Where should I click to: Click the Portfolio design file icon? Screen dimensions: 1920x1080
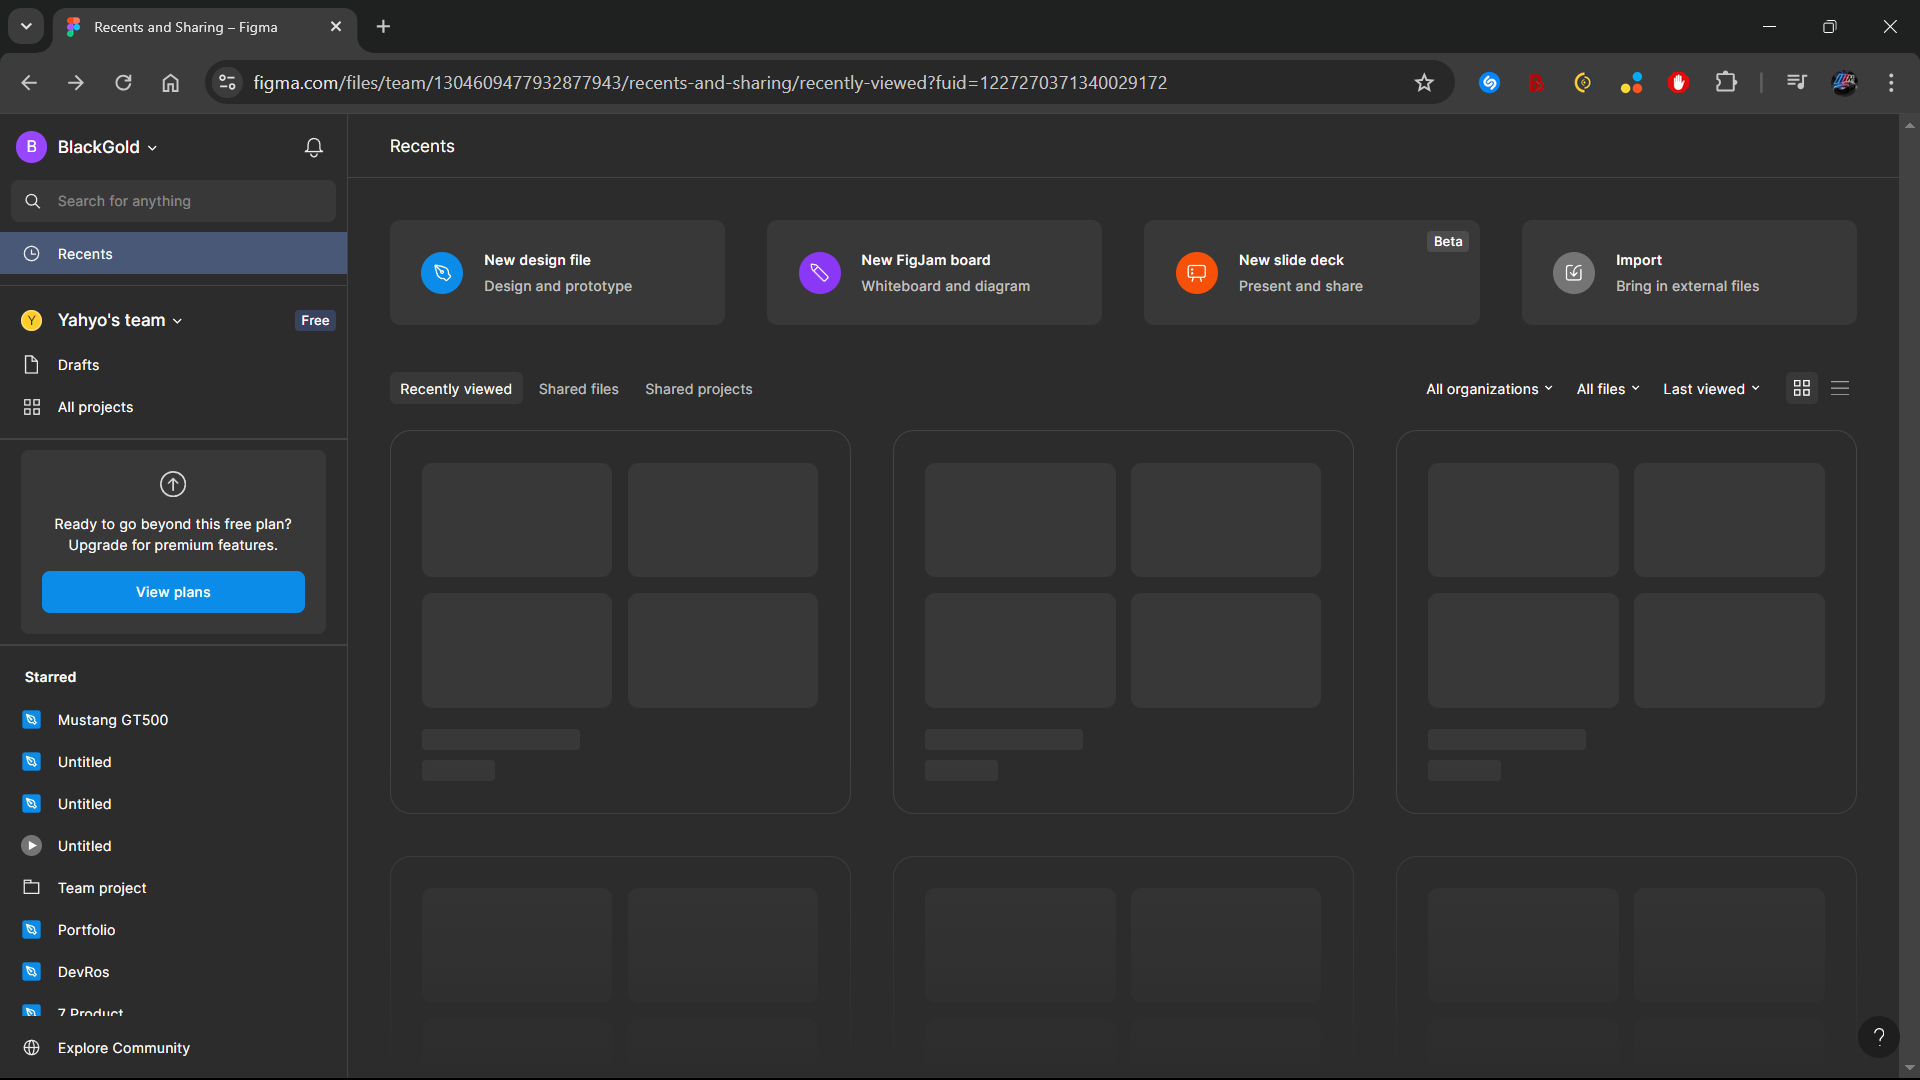[31, 930]
